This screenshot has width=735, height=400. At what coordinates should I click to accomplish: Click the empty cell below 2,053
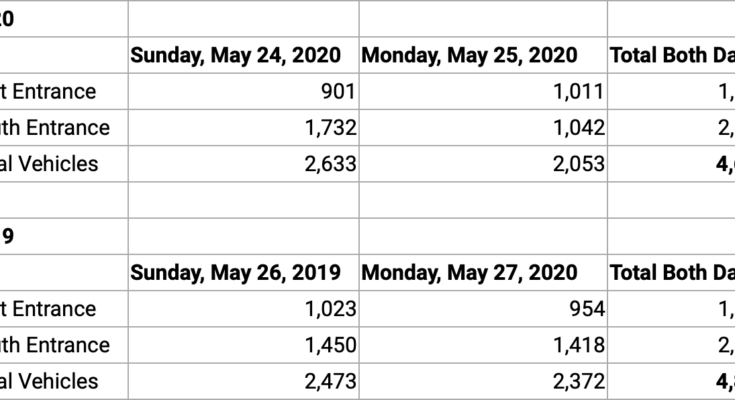483,200
